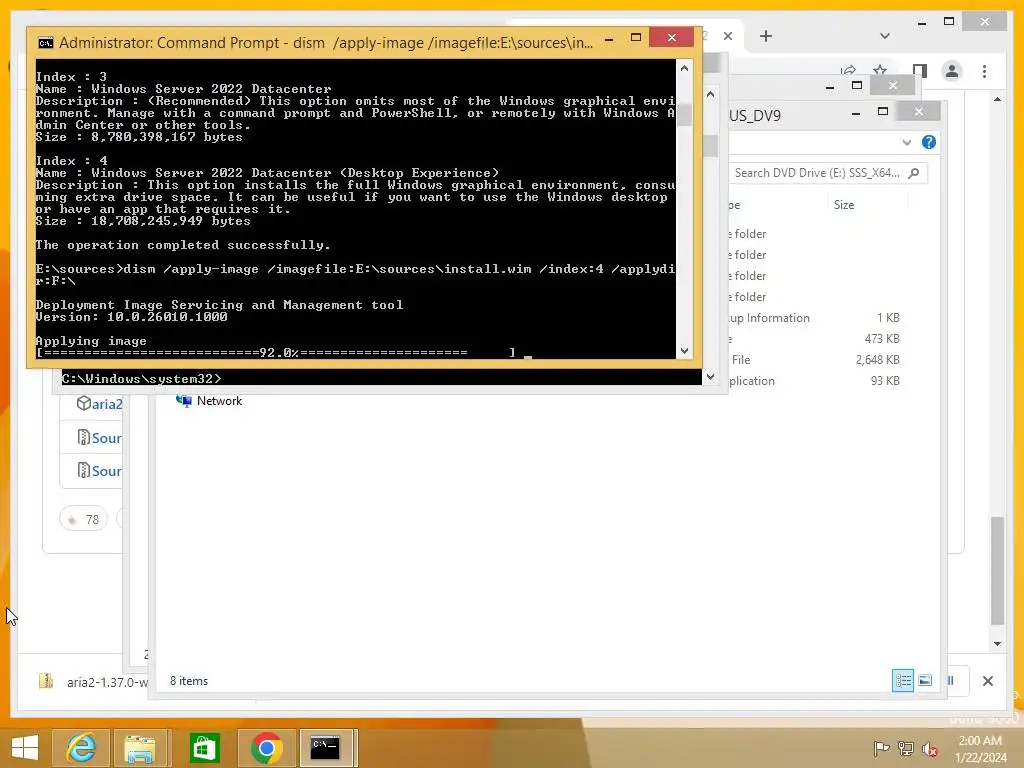
Task: Click the 78 reactions button
Action: 84,519
